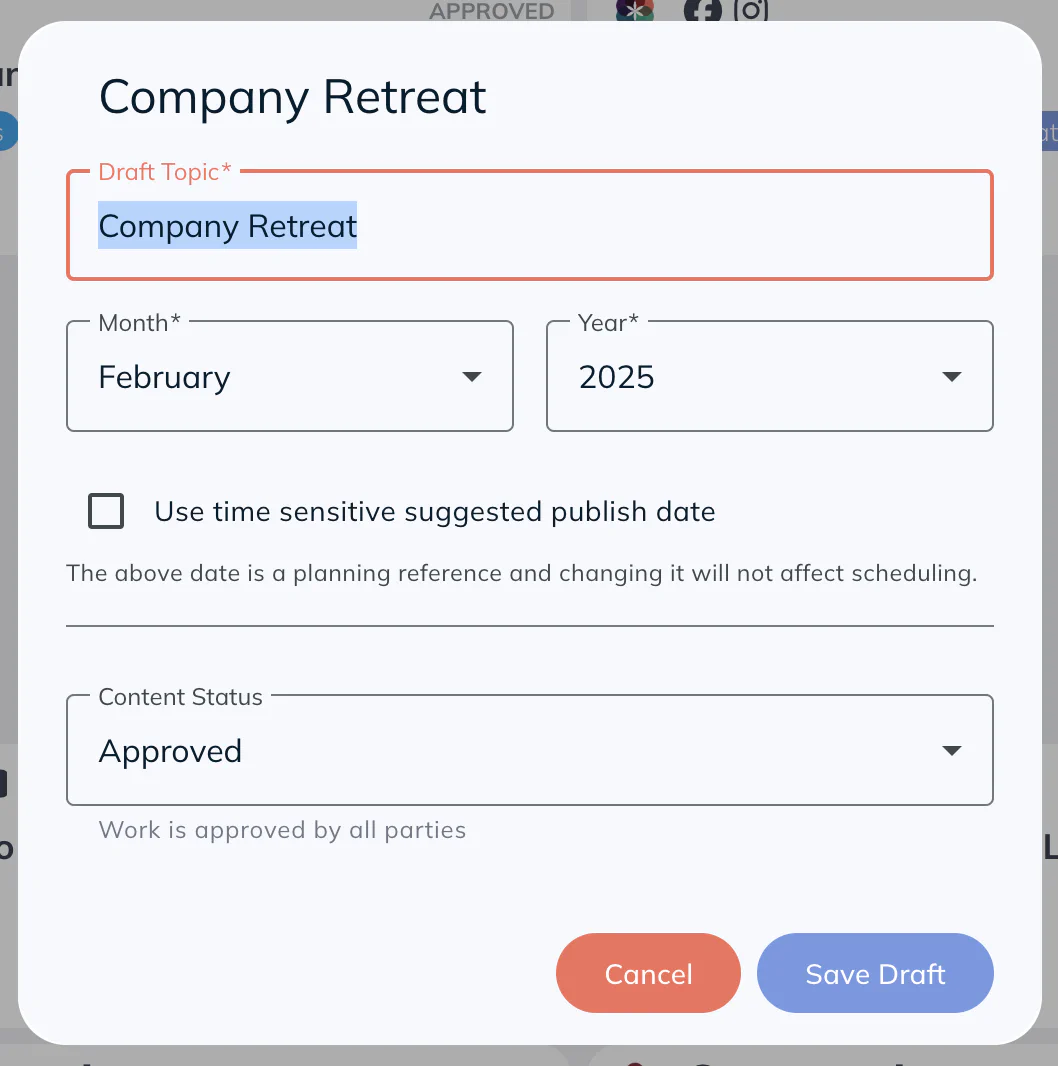
Task: Click the Instagram icon at the top
Action: pos(750,10)
